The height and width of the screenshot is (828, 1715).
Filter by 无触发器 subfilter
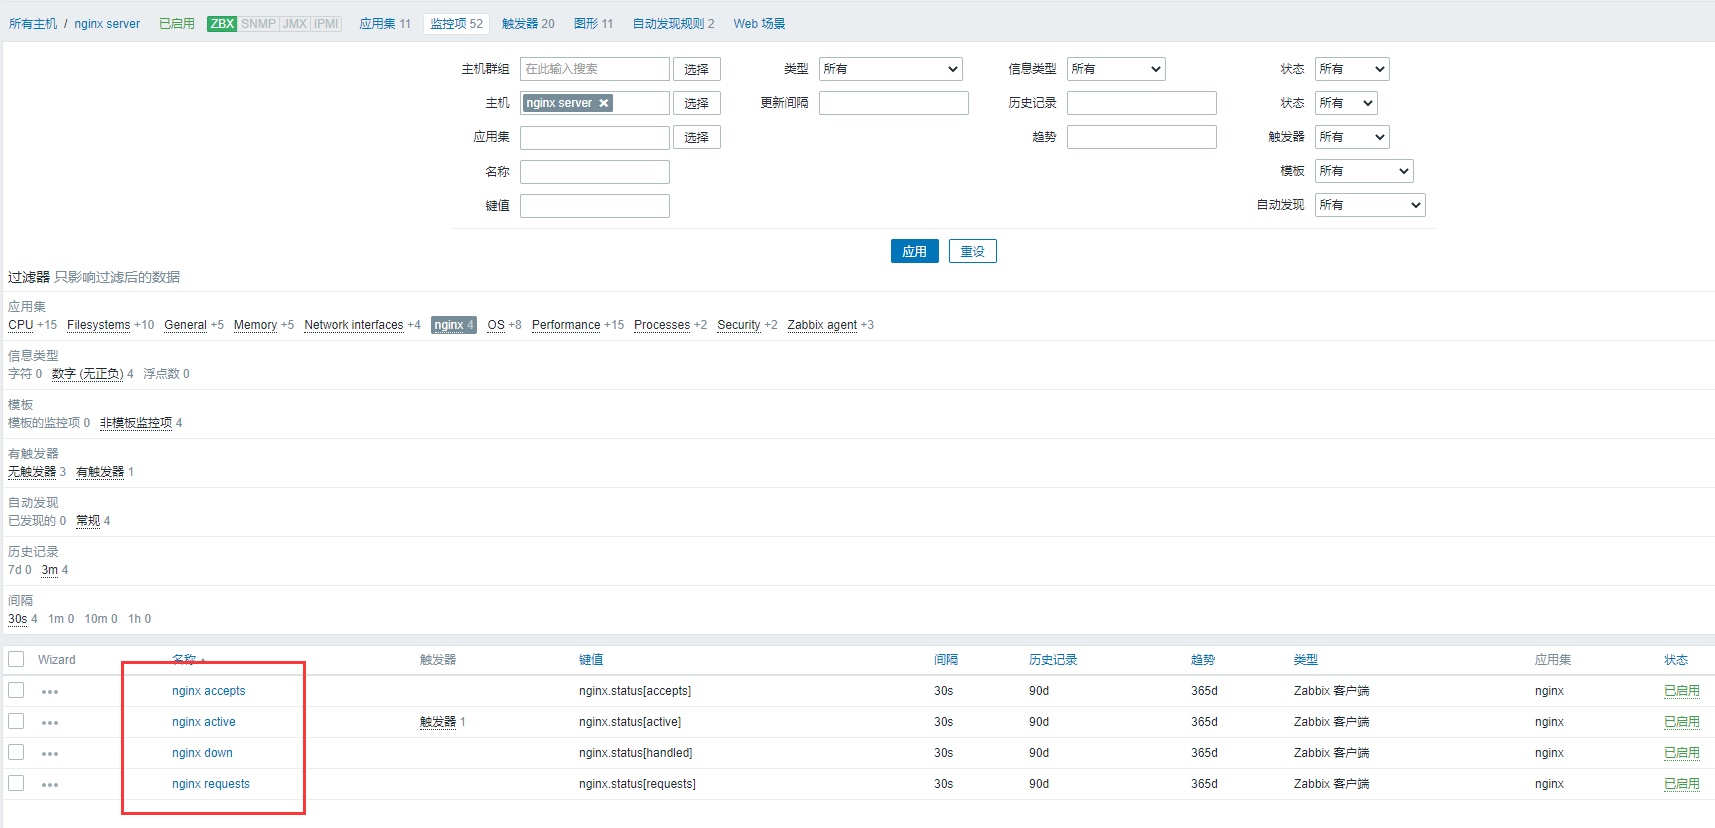pos(32,472)
